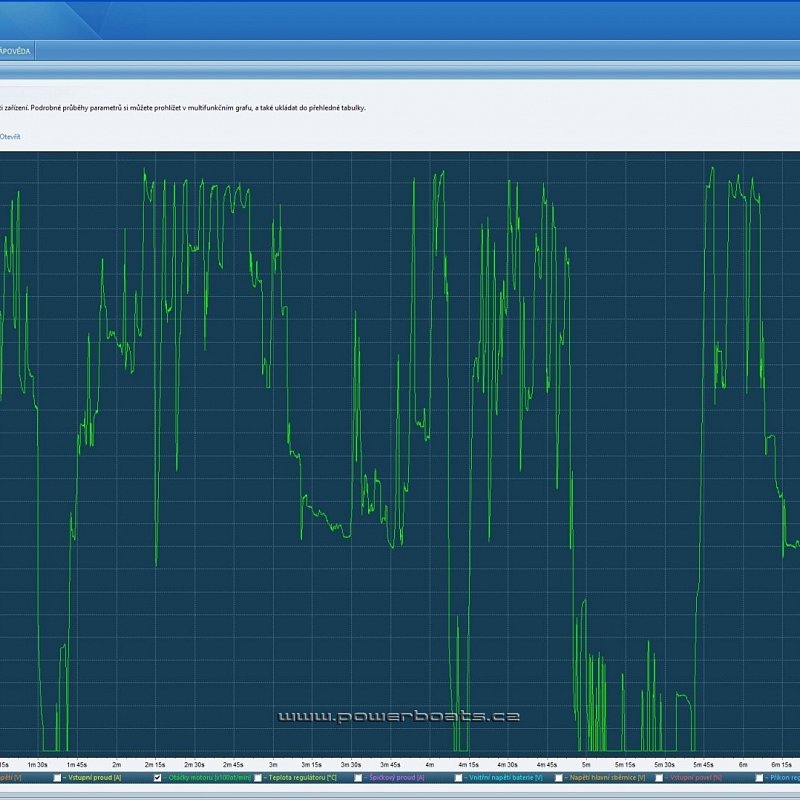
Task: Show the Špičkový proud [A] series
Action: [x=358, y=777]
